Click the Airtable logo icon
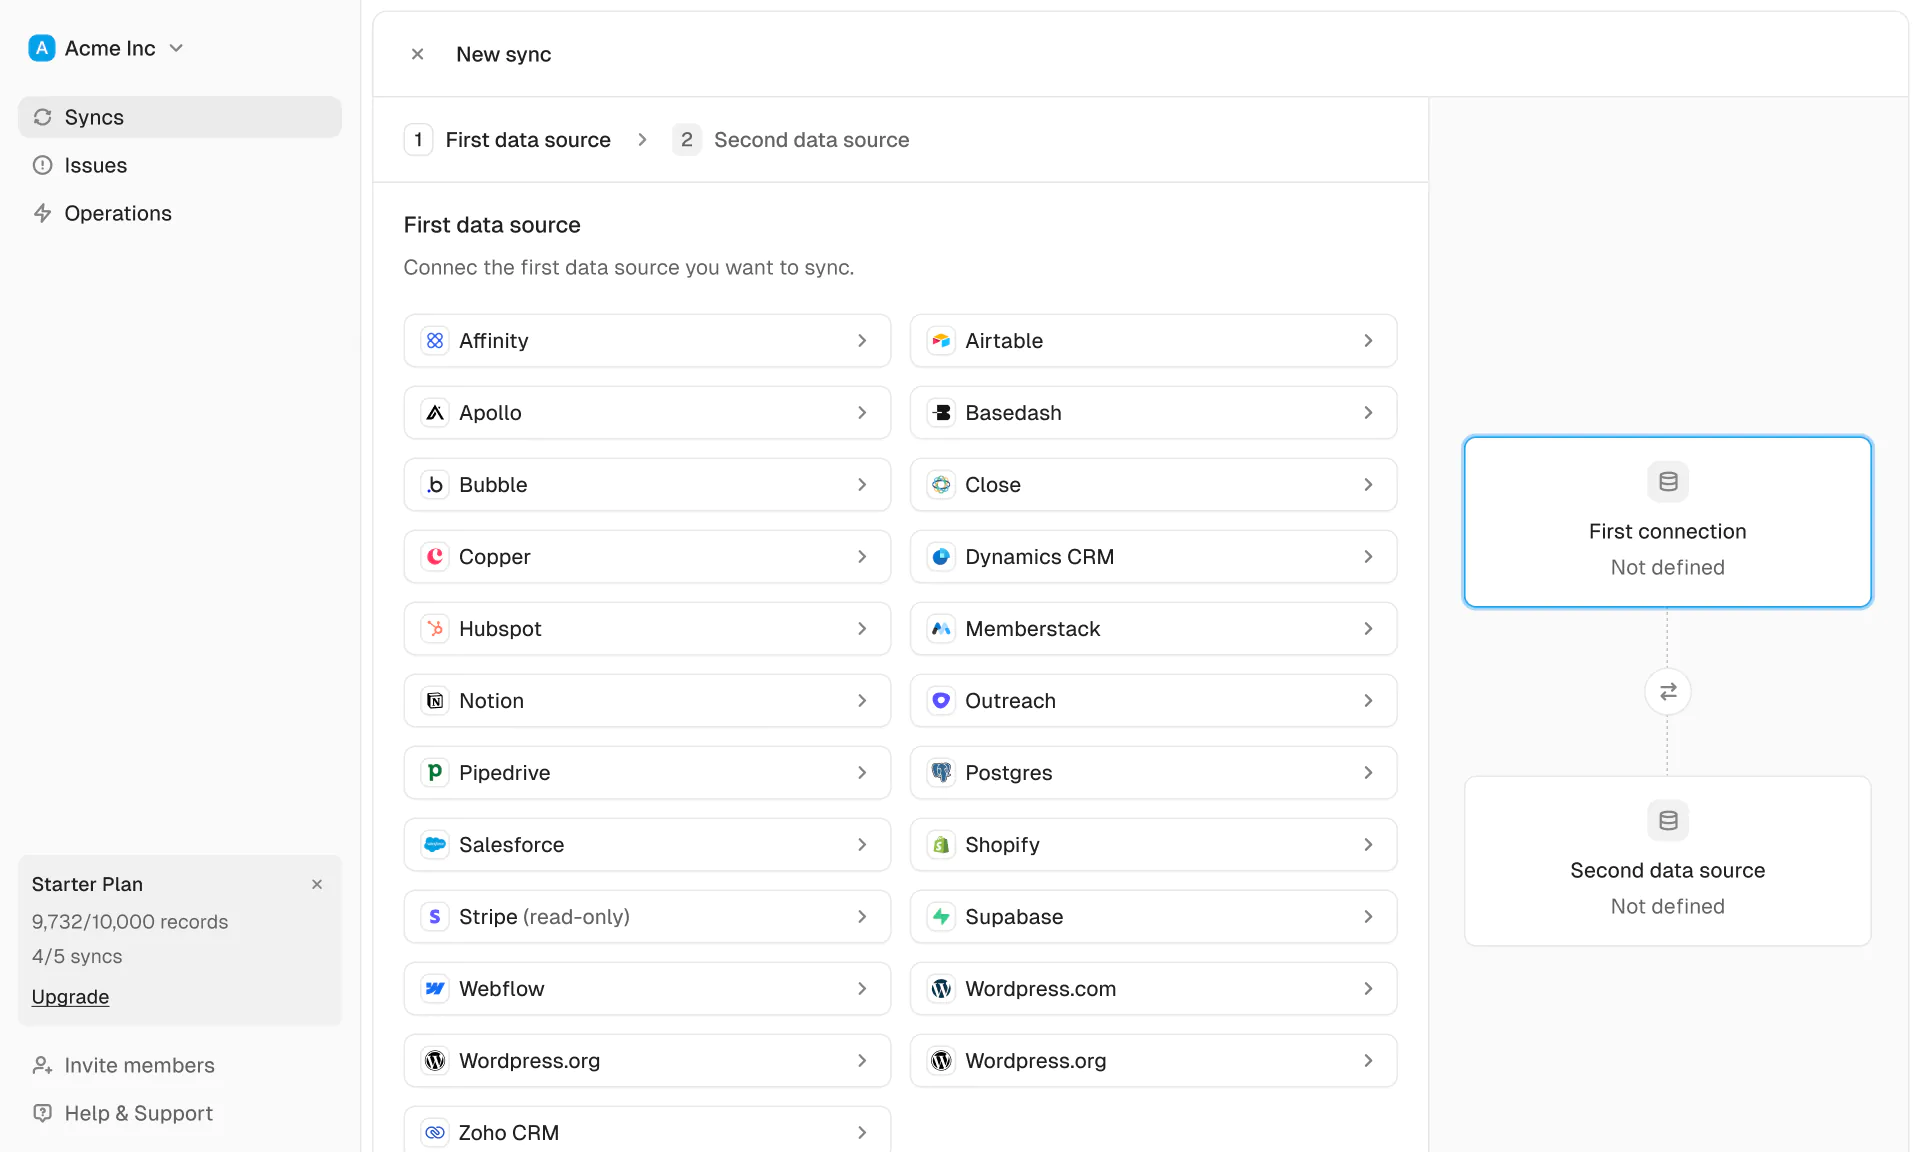This screenshot has height=1152, width=1920. click(x=941, y=341)
